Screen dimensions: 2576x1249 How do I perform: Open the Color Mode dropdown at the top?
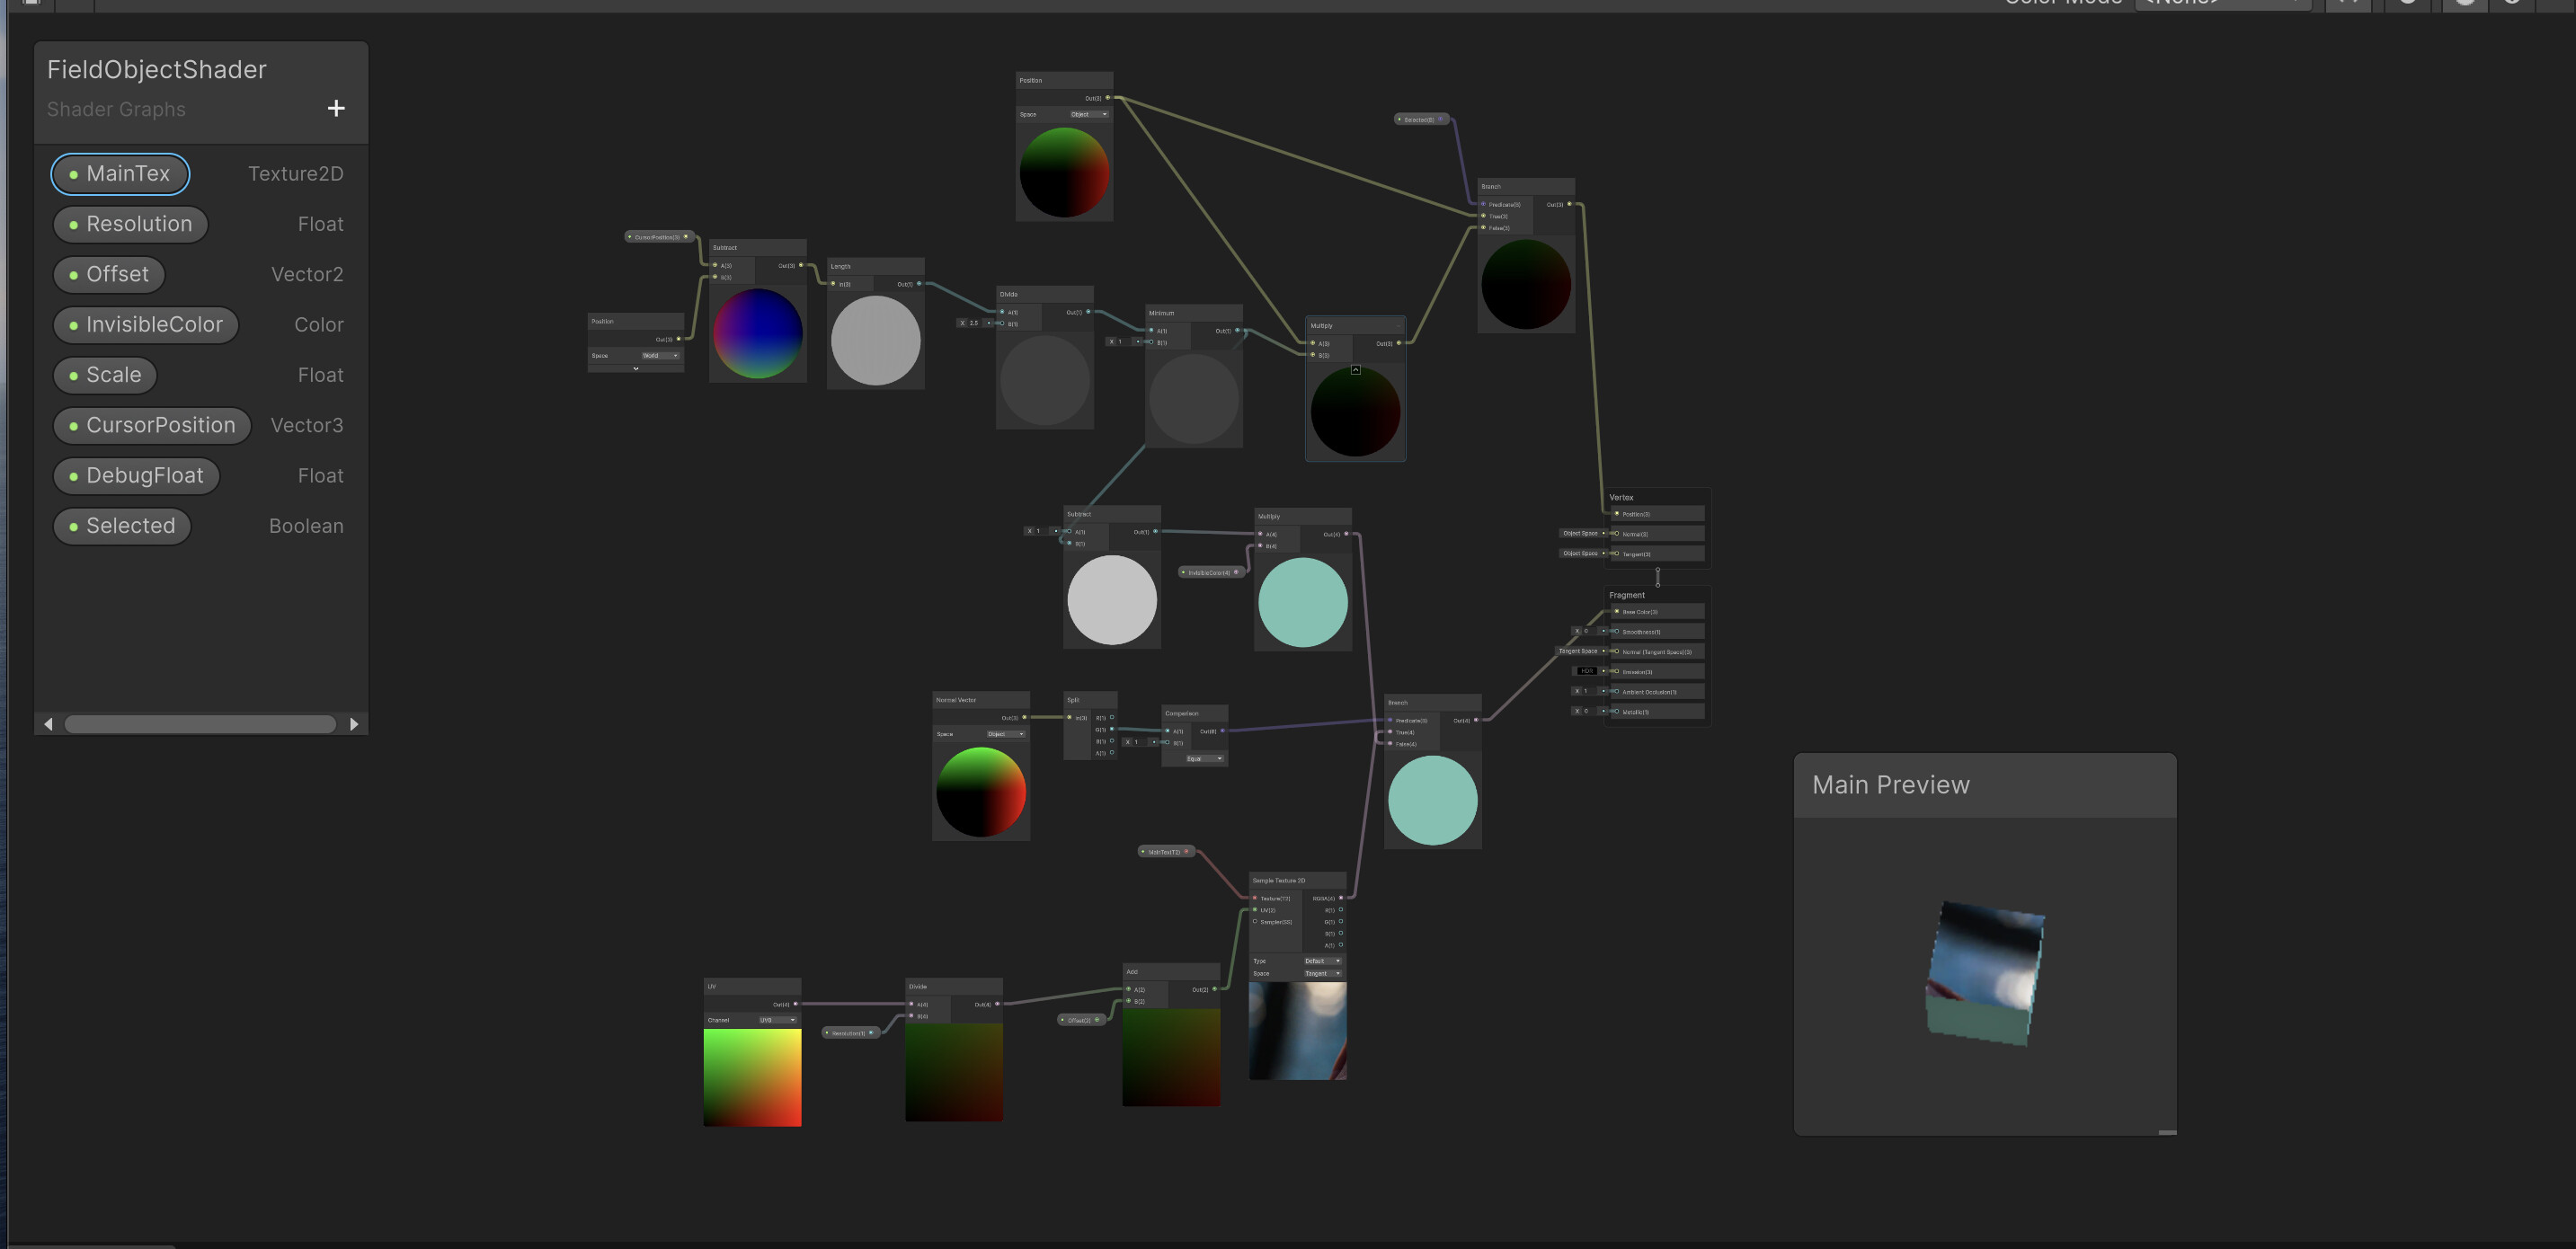[x=2222, y=3]
